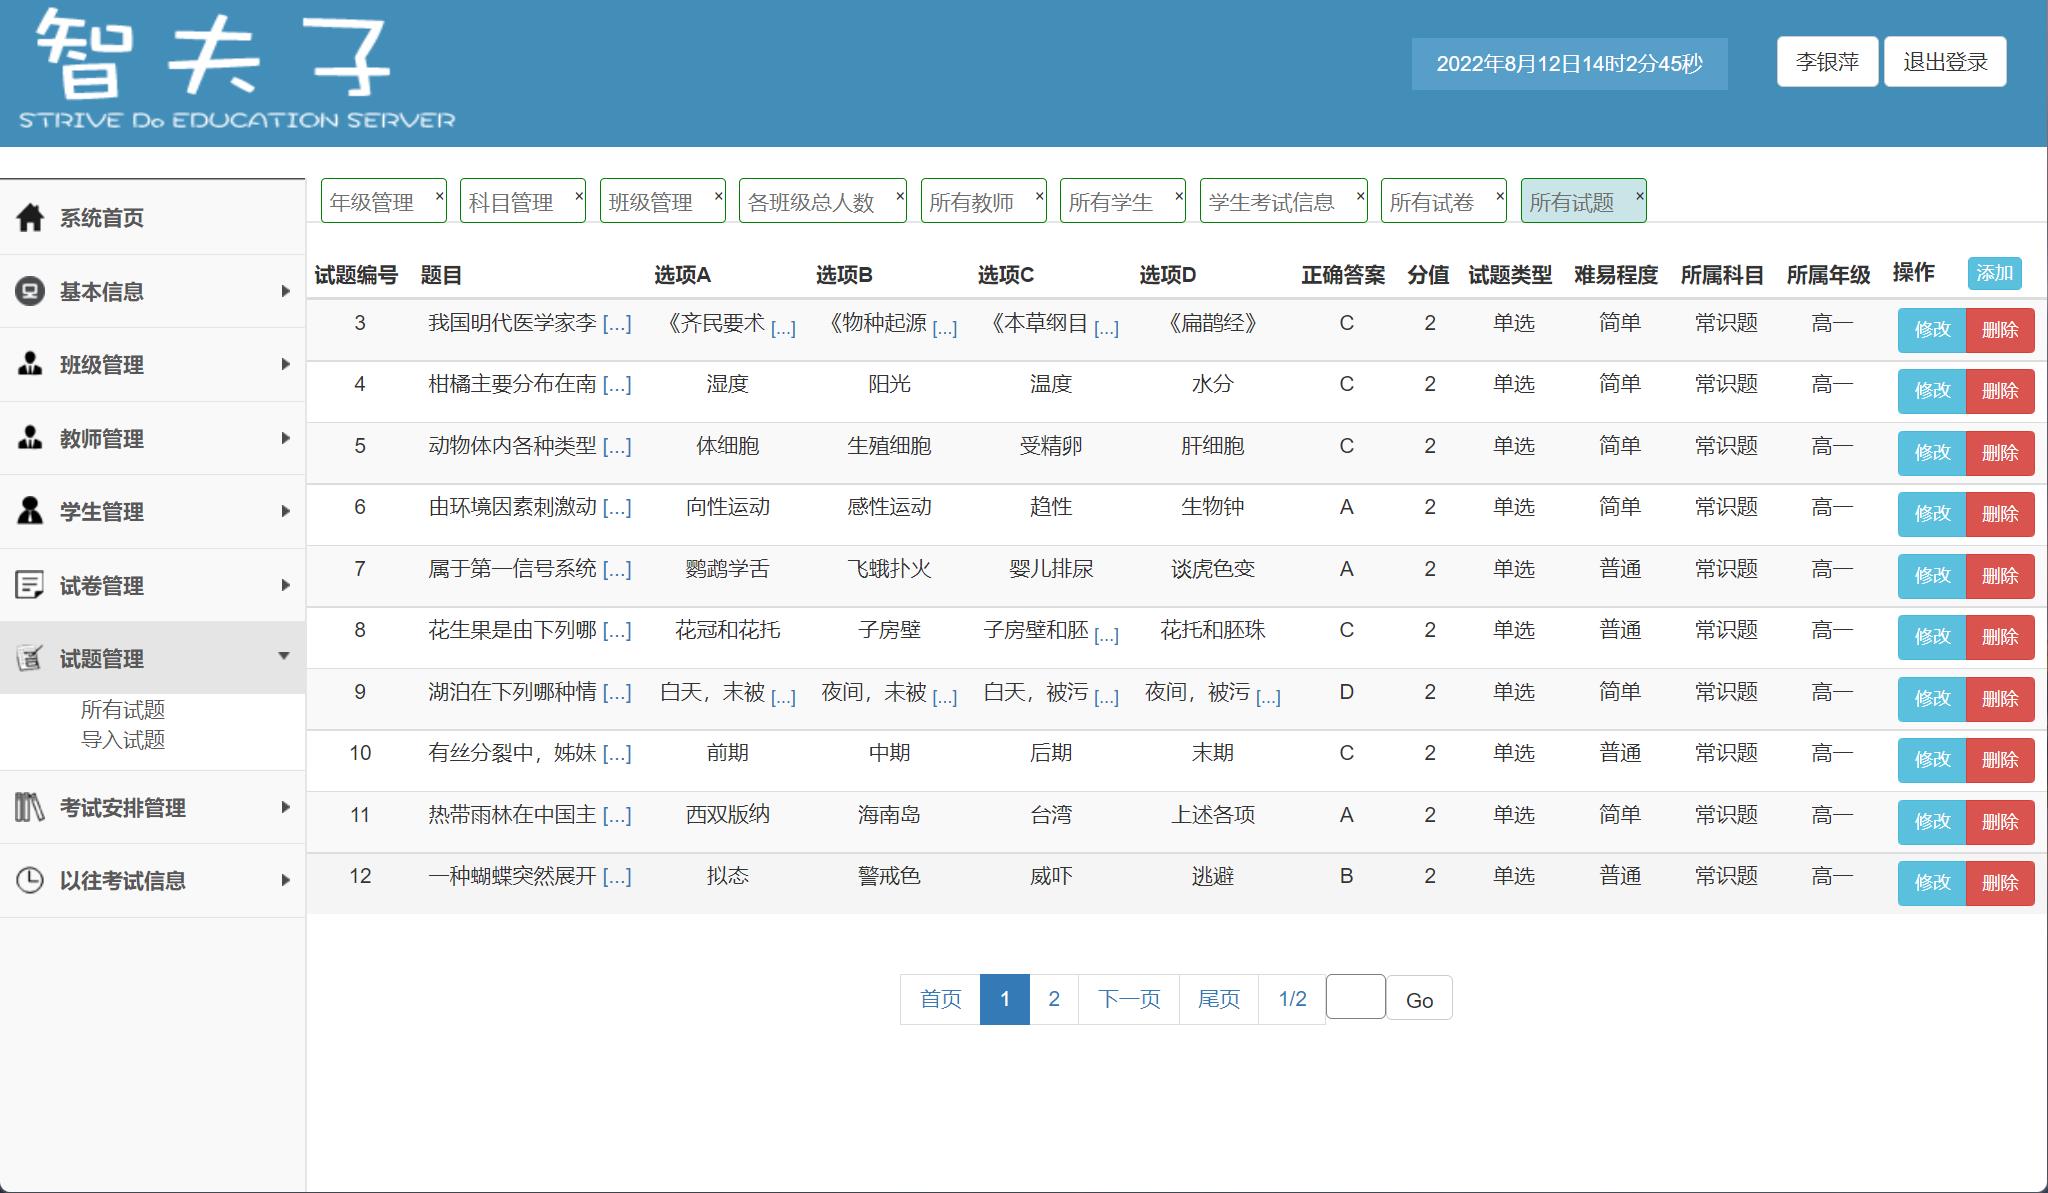This screenshot has height=1193, width=2048.
Task: Close the 年级管理 tab
Action: pos(440,194)
